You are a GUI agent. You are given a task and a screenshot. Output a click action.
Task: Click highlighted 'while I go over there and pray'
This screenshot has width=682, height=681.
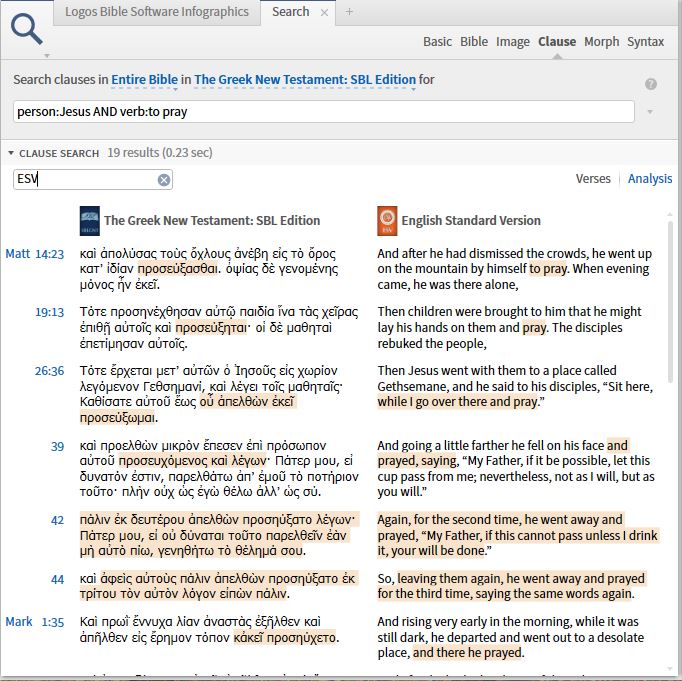pyautogui.click(x=458, y=401)
